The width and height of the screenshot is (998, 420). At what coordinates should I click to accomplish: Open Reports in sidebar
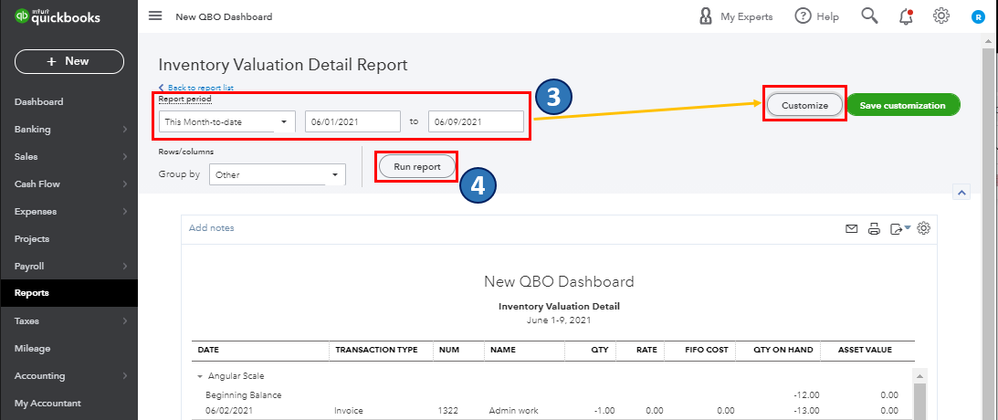pos(69,293)
